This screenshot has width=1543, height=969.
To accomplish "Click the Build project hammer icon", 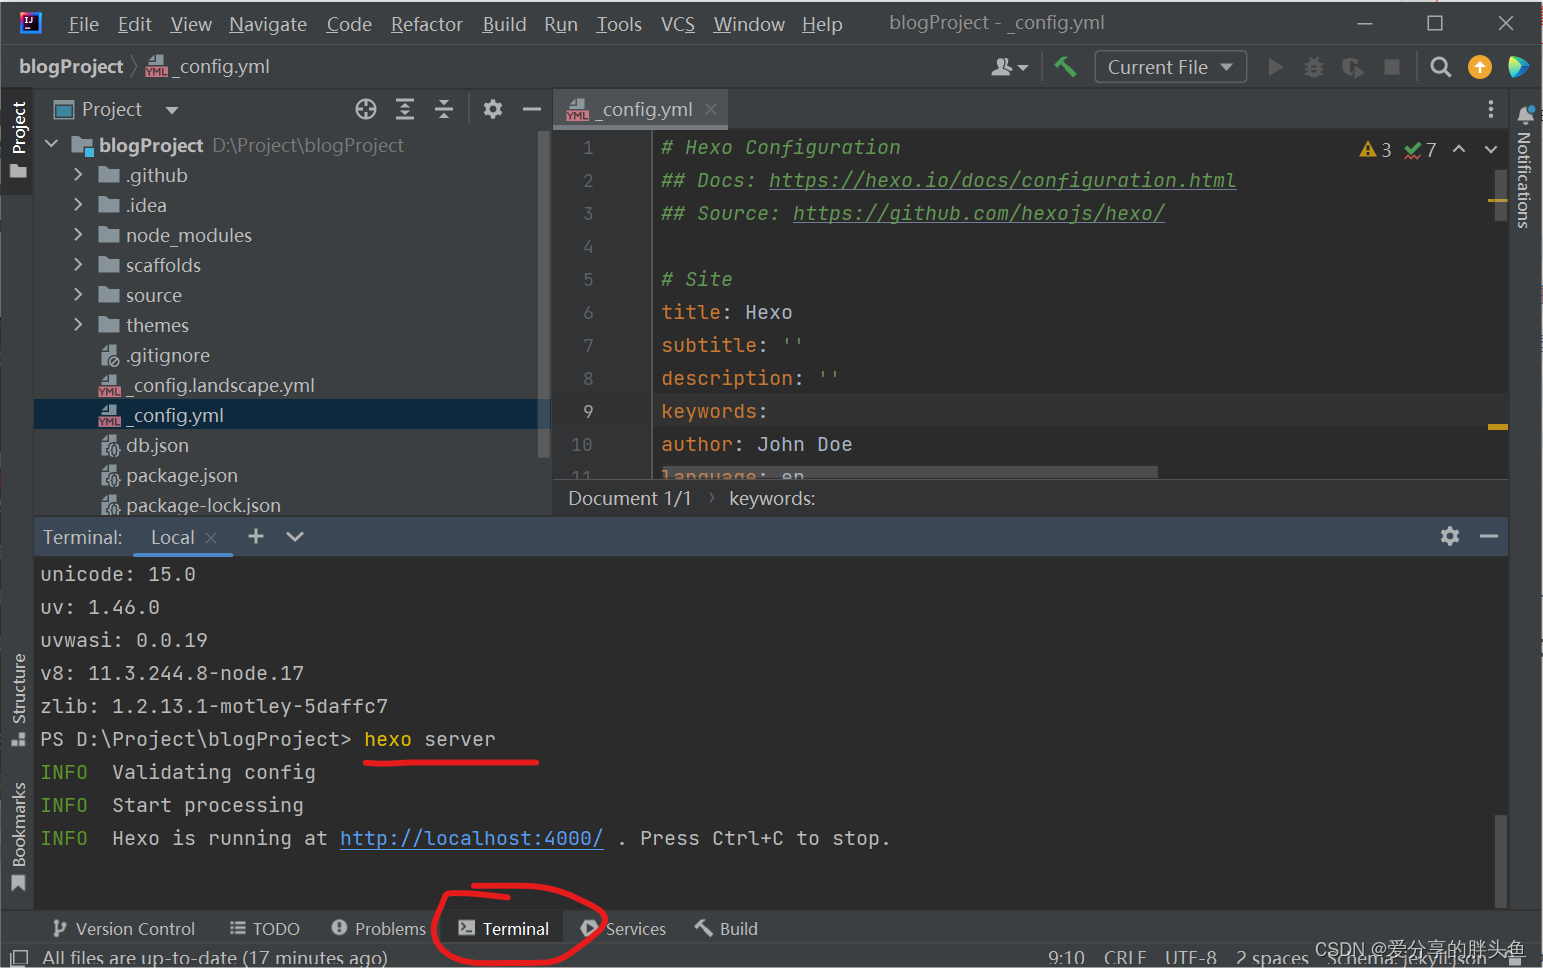I will 1065,67.
